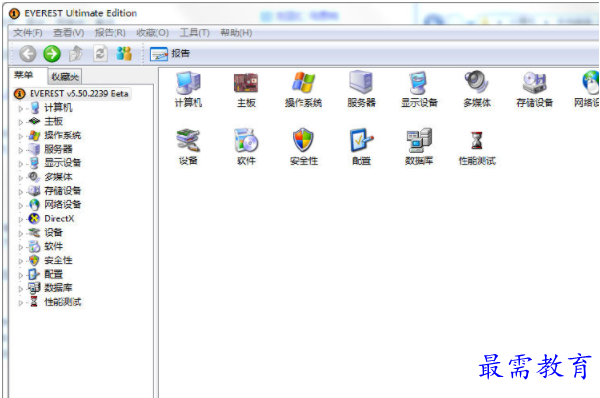Select 性能测试 in the tree
The height and width of the screenshot is (398, 600).
(63, 302)
